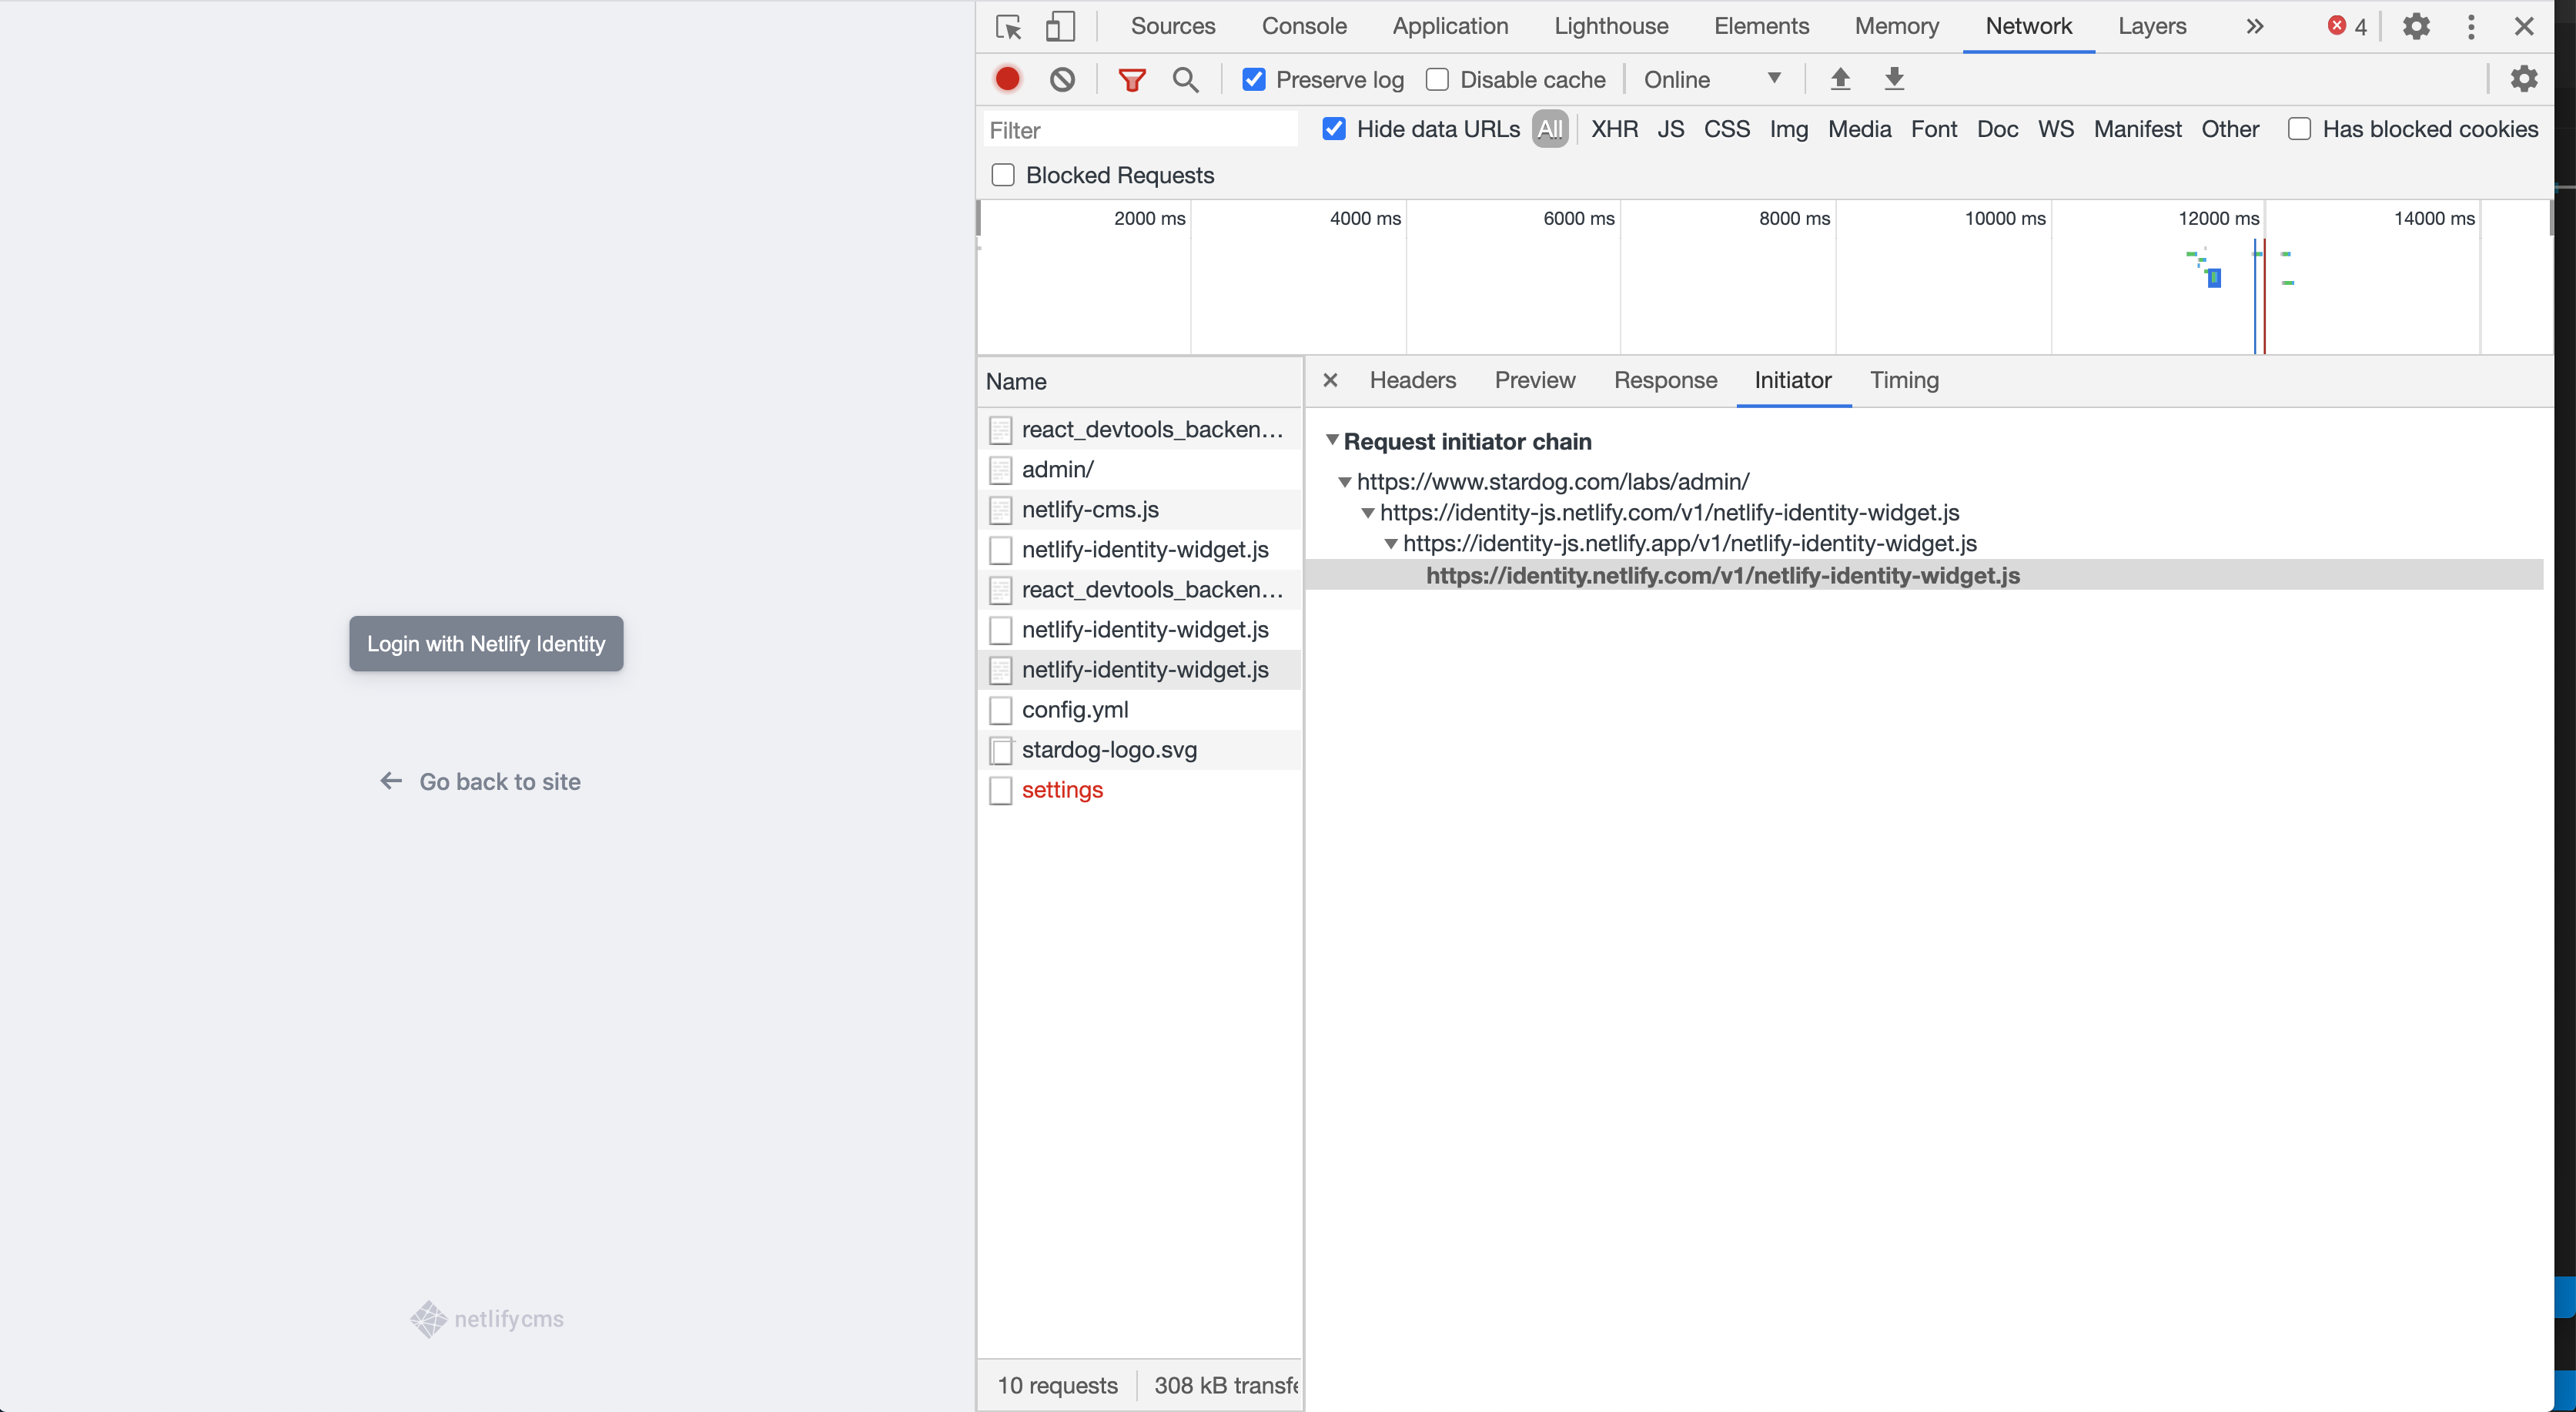Clear the network request log

(1062, 79)
